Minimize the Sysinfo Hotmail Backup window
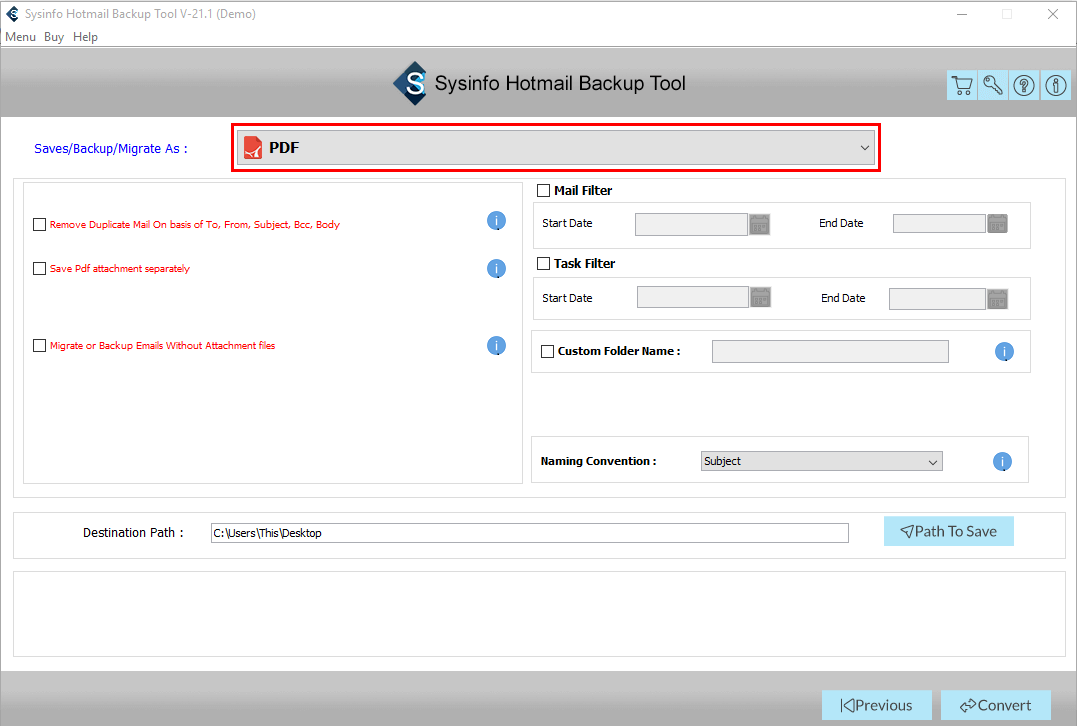Image resolution: width=1077 pixels, height=726 pixels. click(962, 14)
